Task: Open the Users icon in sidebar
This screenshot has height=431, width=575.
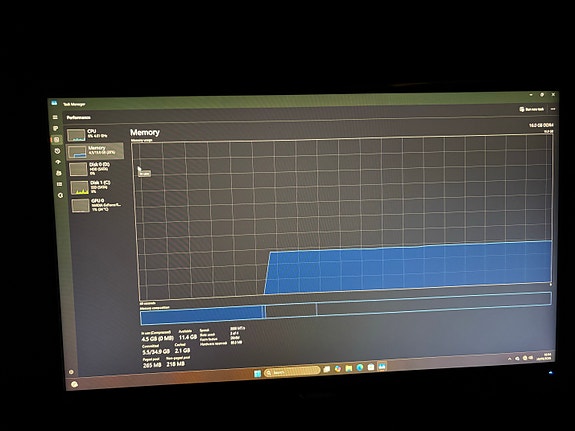Action: click(x=59, y=173)
